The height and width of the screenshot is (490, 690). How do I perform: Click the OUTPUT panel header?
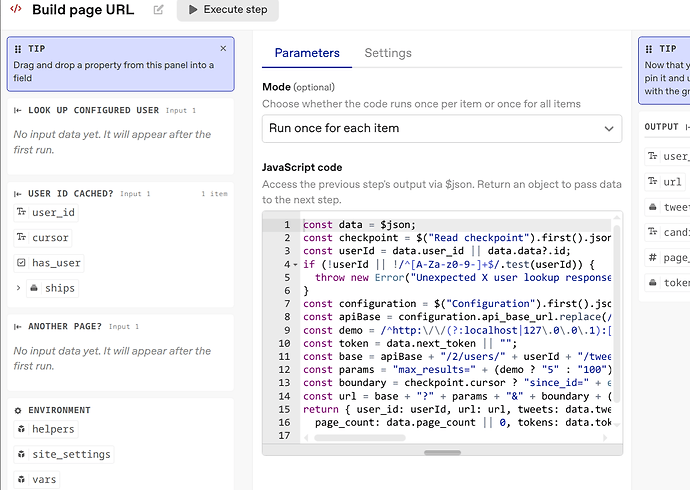(661, 127)
